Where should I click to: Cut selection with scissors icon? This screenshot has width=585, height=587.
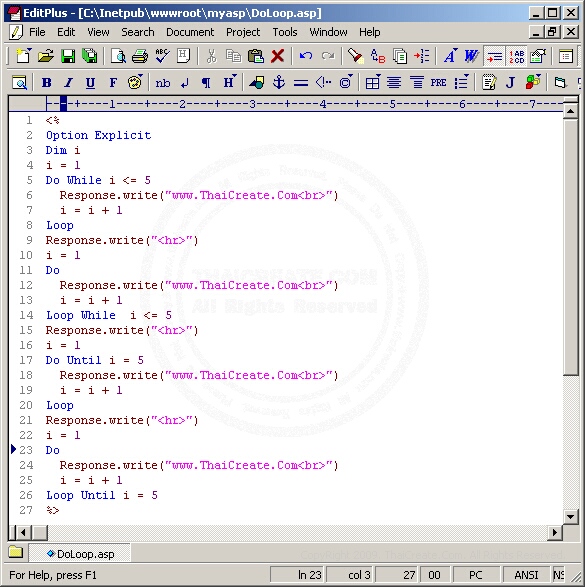pos(211,56)
